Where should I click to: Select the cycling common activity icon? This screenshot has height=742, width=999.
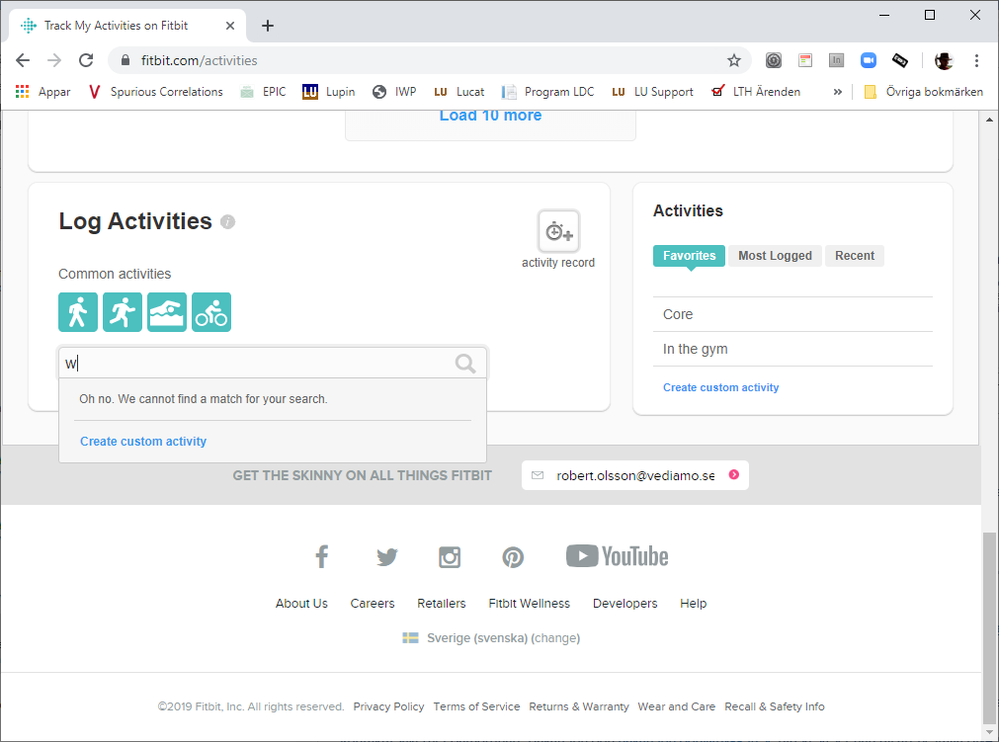pyautogui.click(x=211, y=312)
